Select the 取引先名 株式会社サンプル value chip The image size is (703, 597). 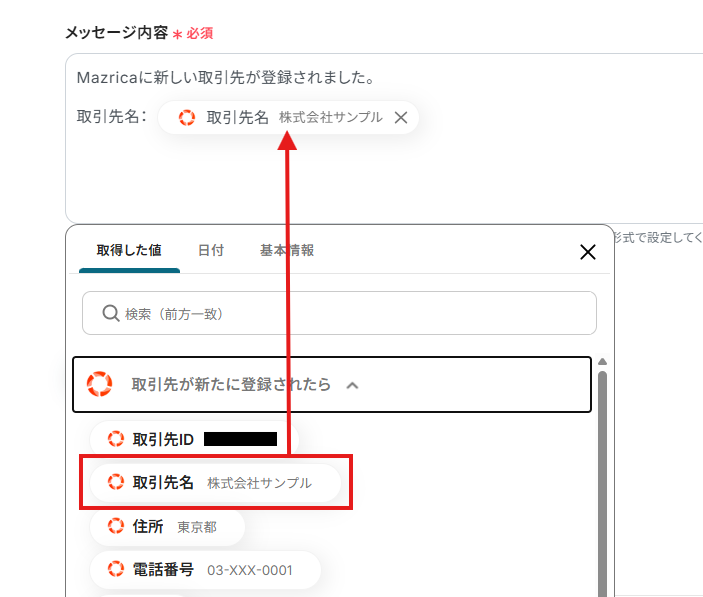coord(216,483)
